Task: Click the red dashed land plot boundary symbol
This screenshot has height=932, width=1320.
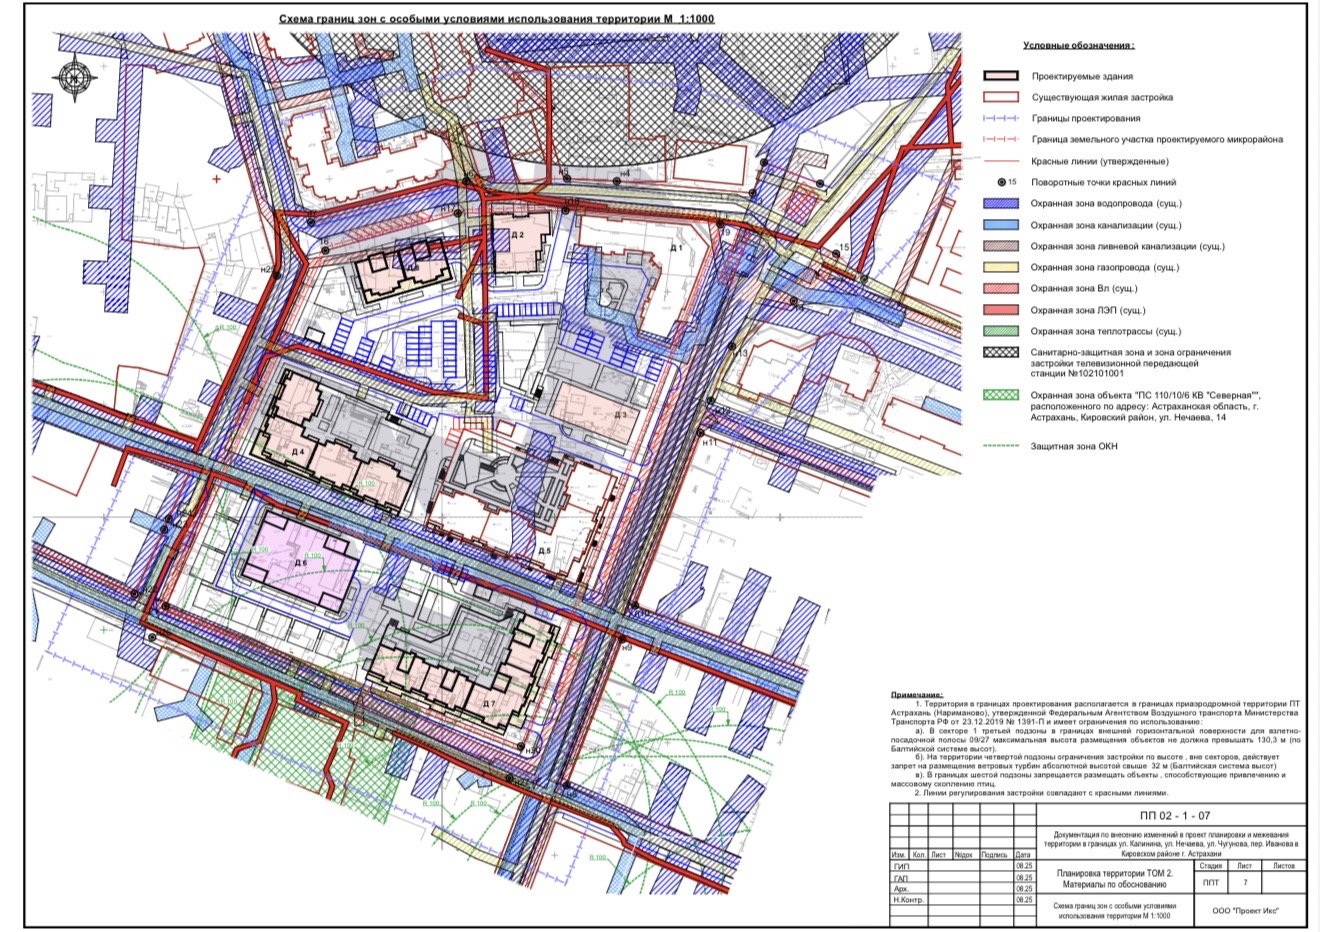Action: point(1001,139)
